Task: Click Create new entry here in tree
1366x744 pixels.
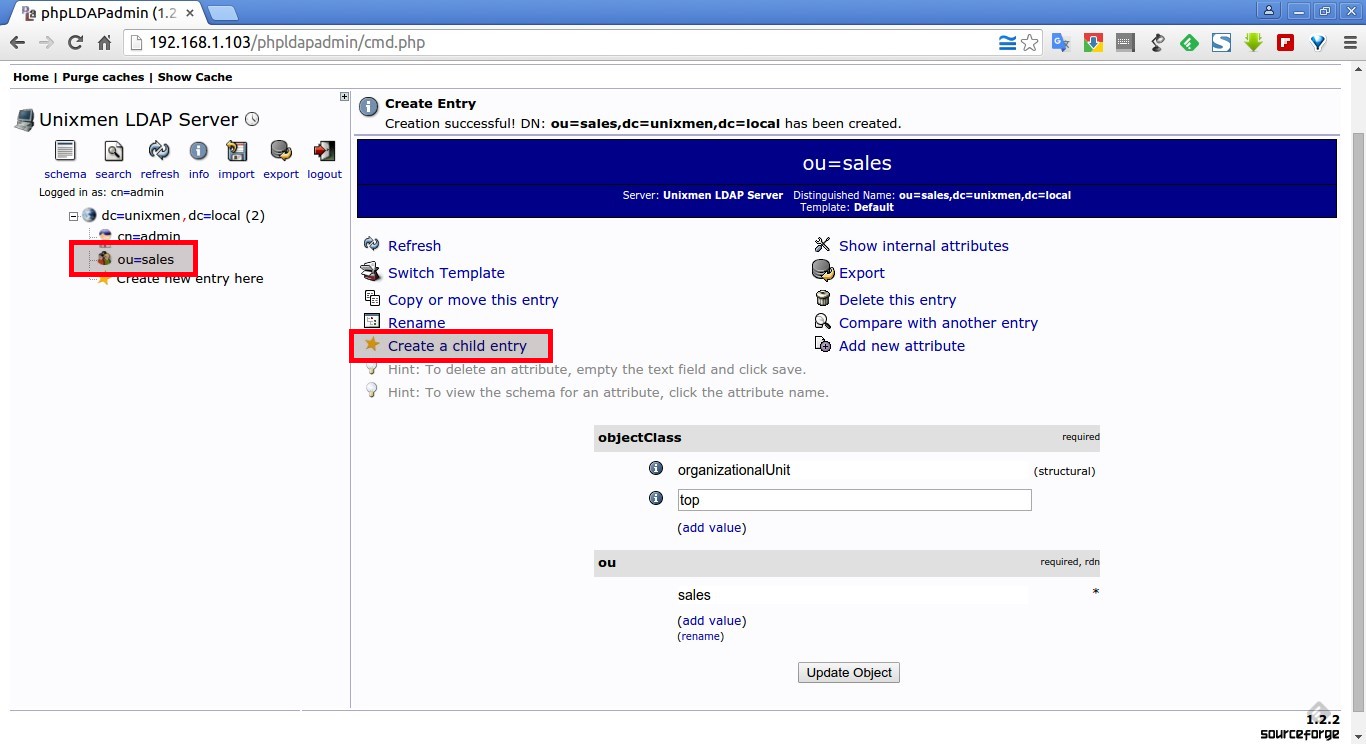Action: [190, 278]
